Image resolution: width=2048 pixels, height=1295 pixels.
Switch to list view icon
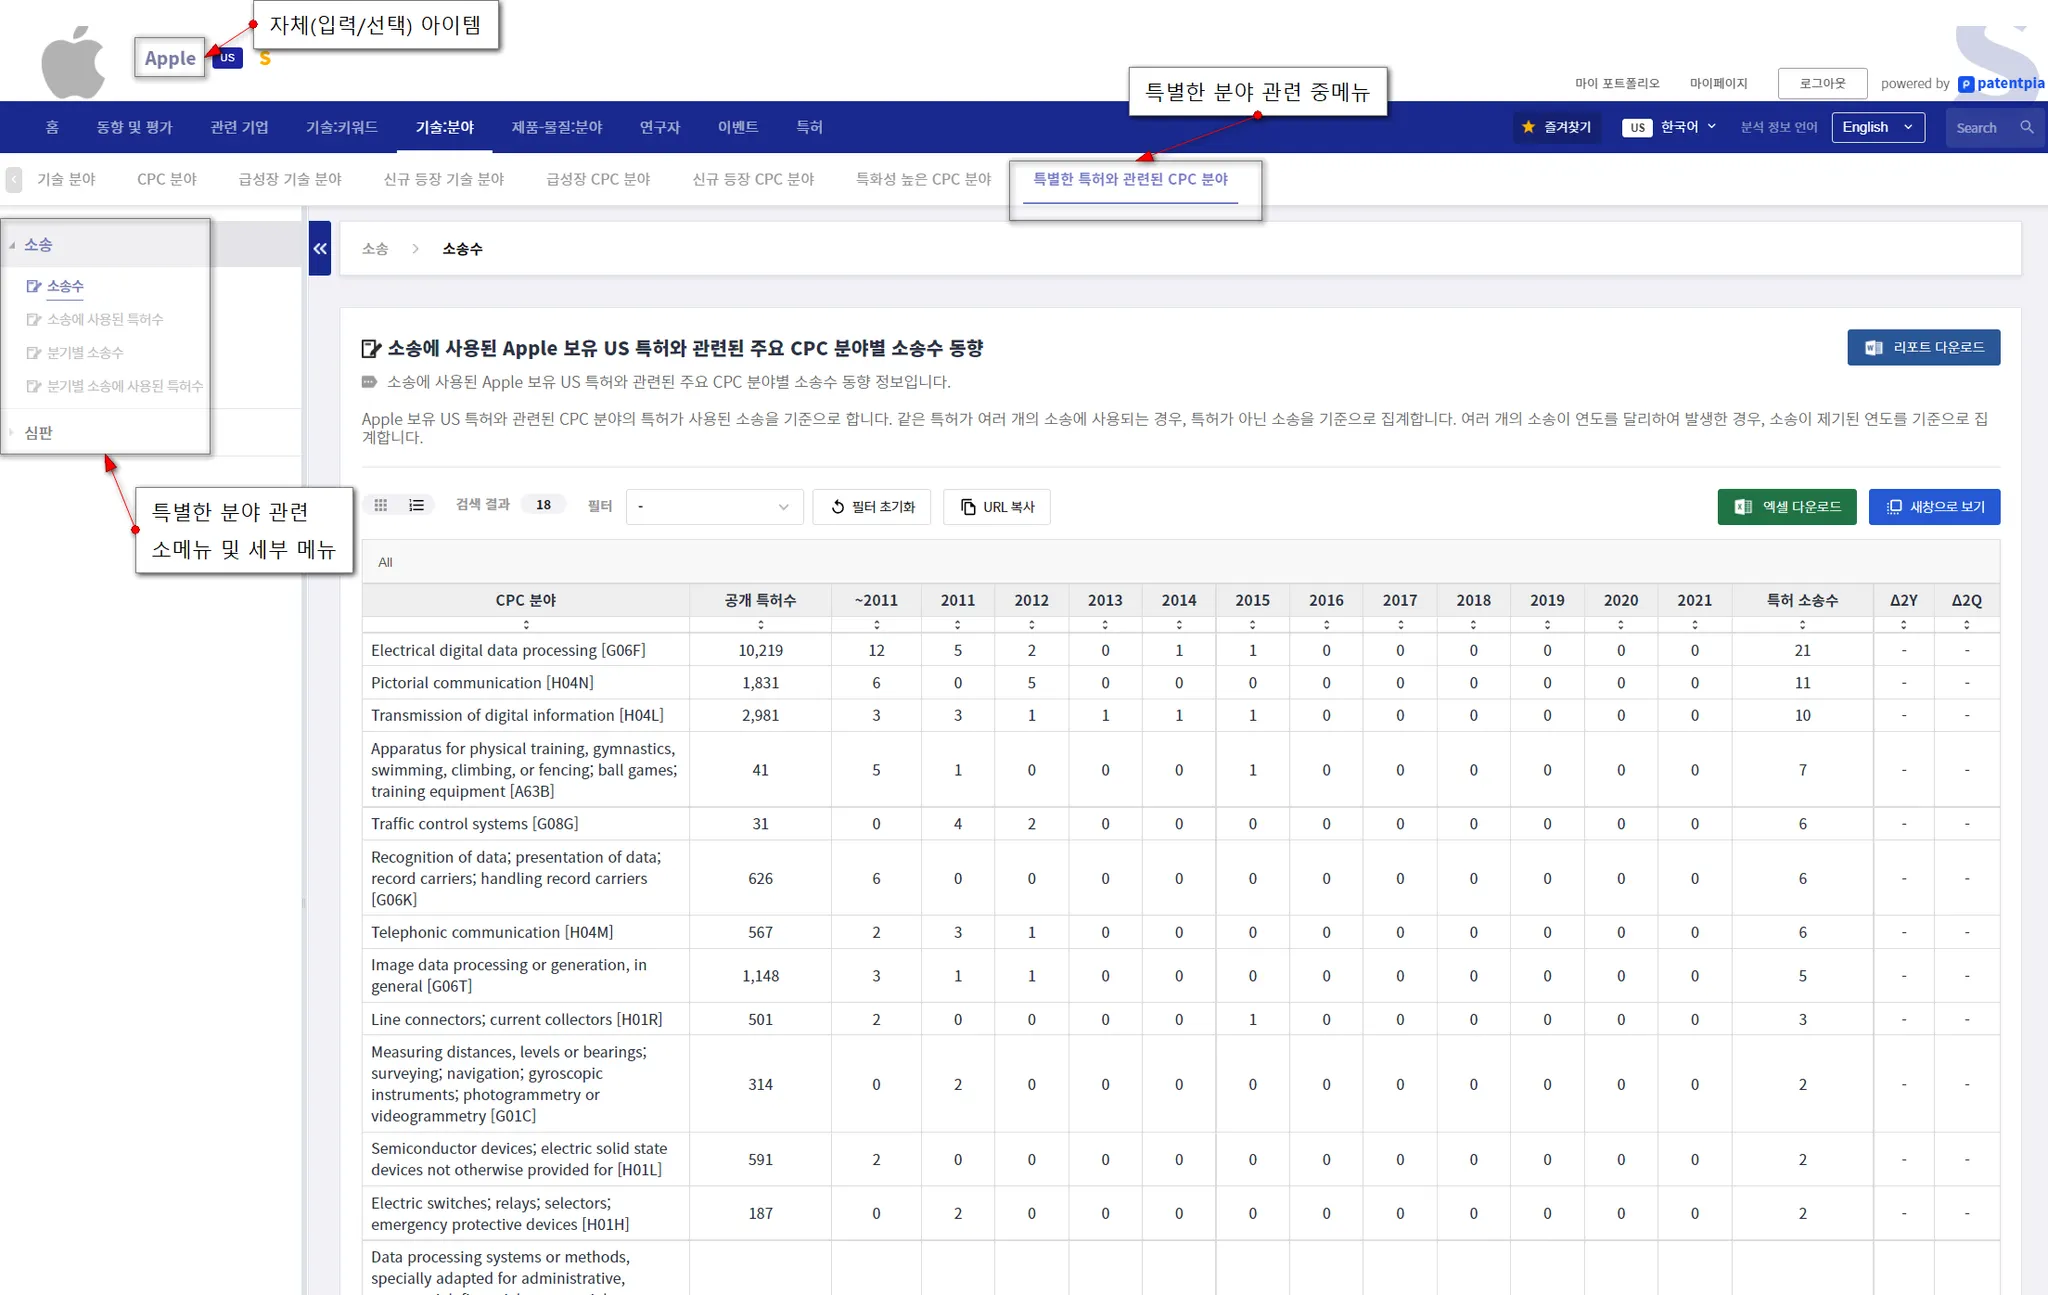[417, 506]
